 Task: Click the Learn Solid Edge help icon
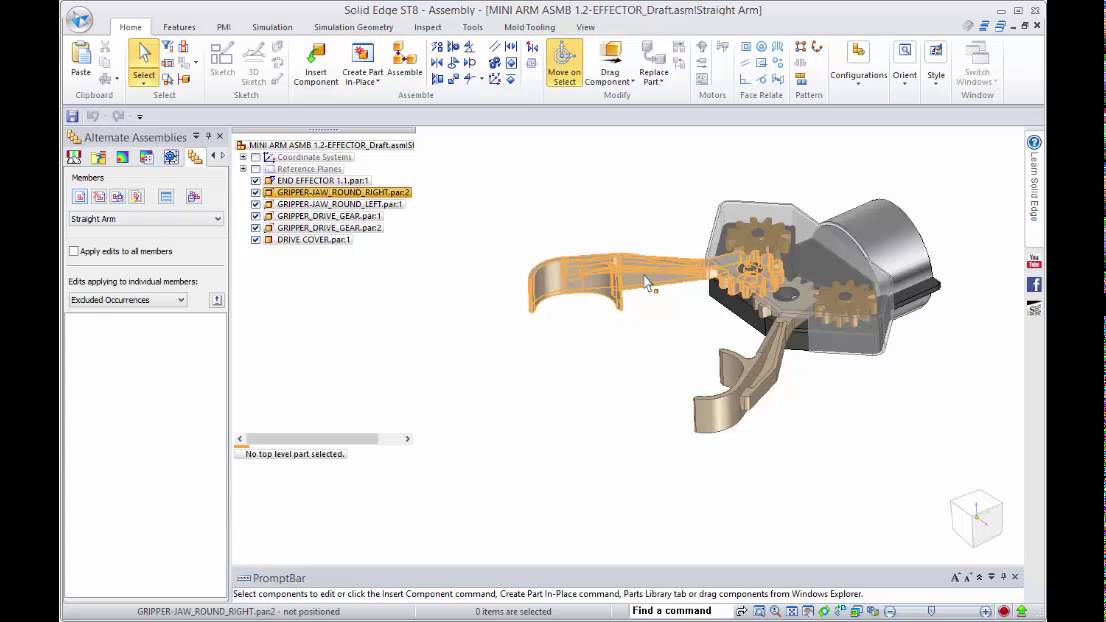pyautogui.click(x=1034, y=142)
